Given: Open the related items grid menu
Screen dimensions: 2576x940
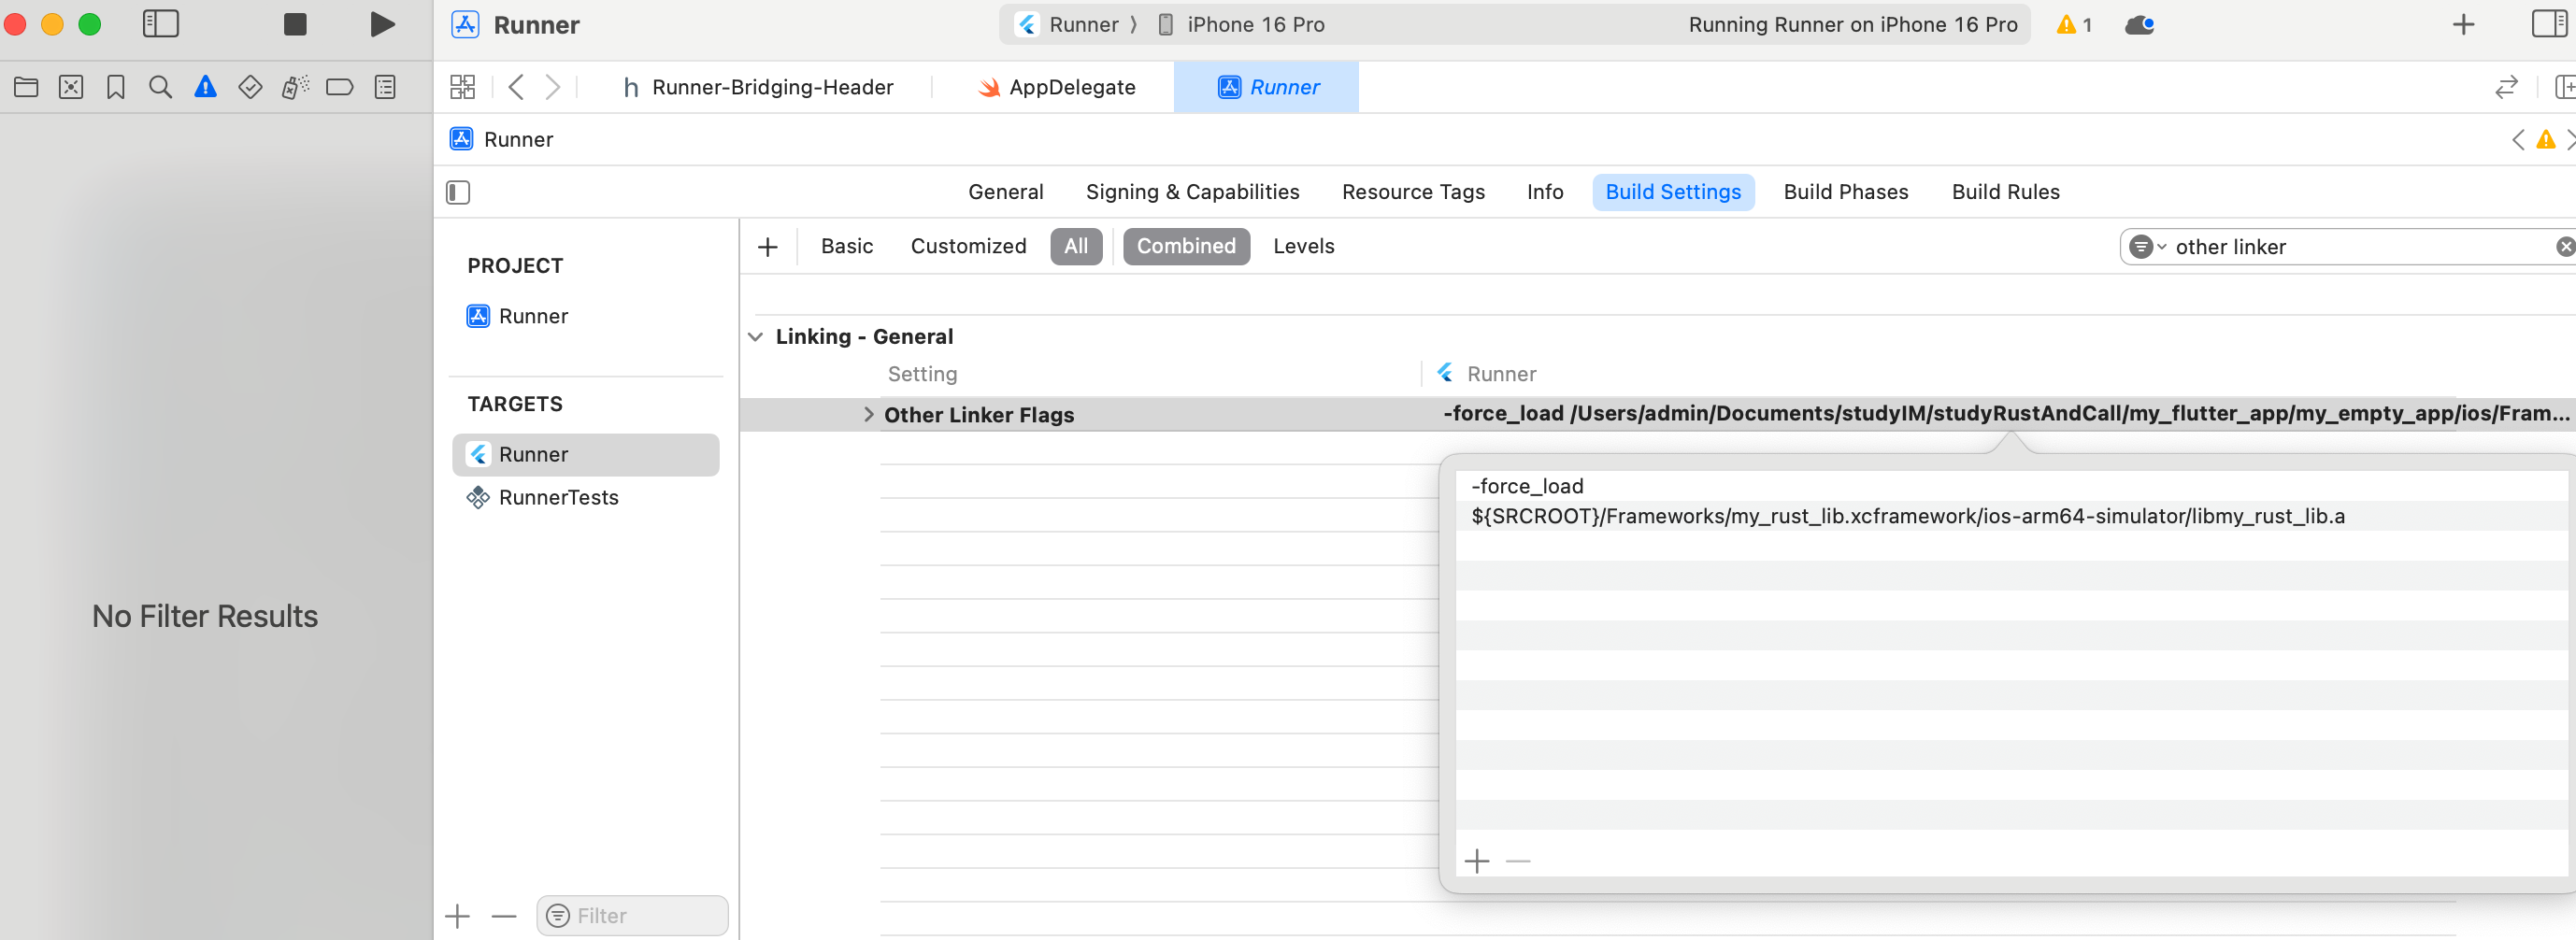Looking at the screenshot, I should [462, 87].
